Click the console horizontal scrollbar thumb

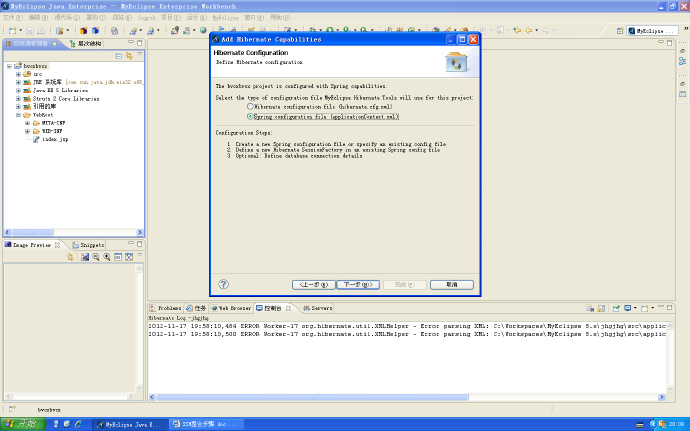312,397
